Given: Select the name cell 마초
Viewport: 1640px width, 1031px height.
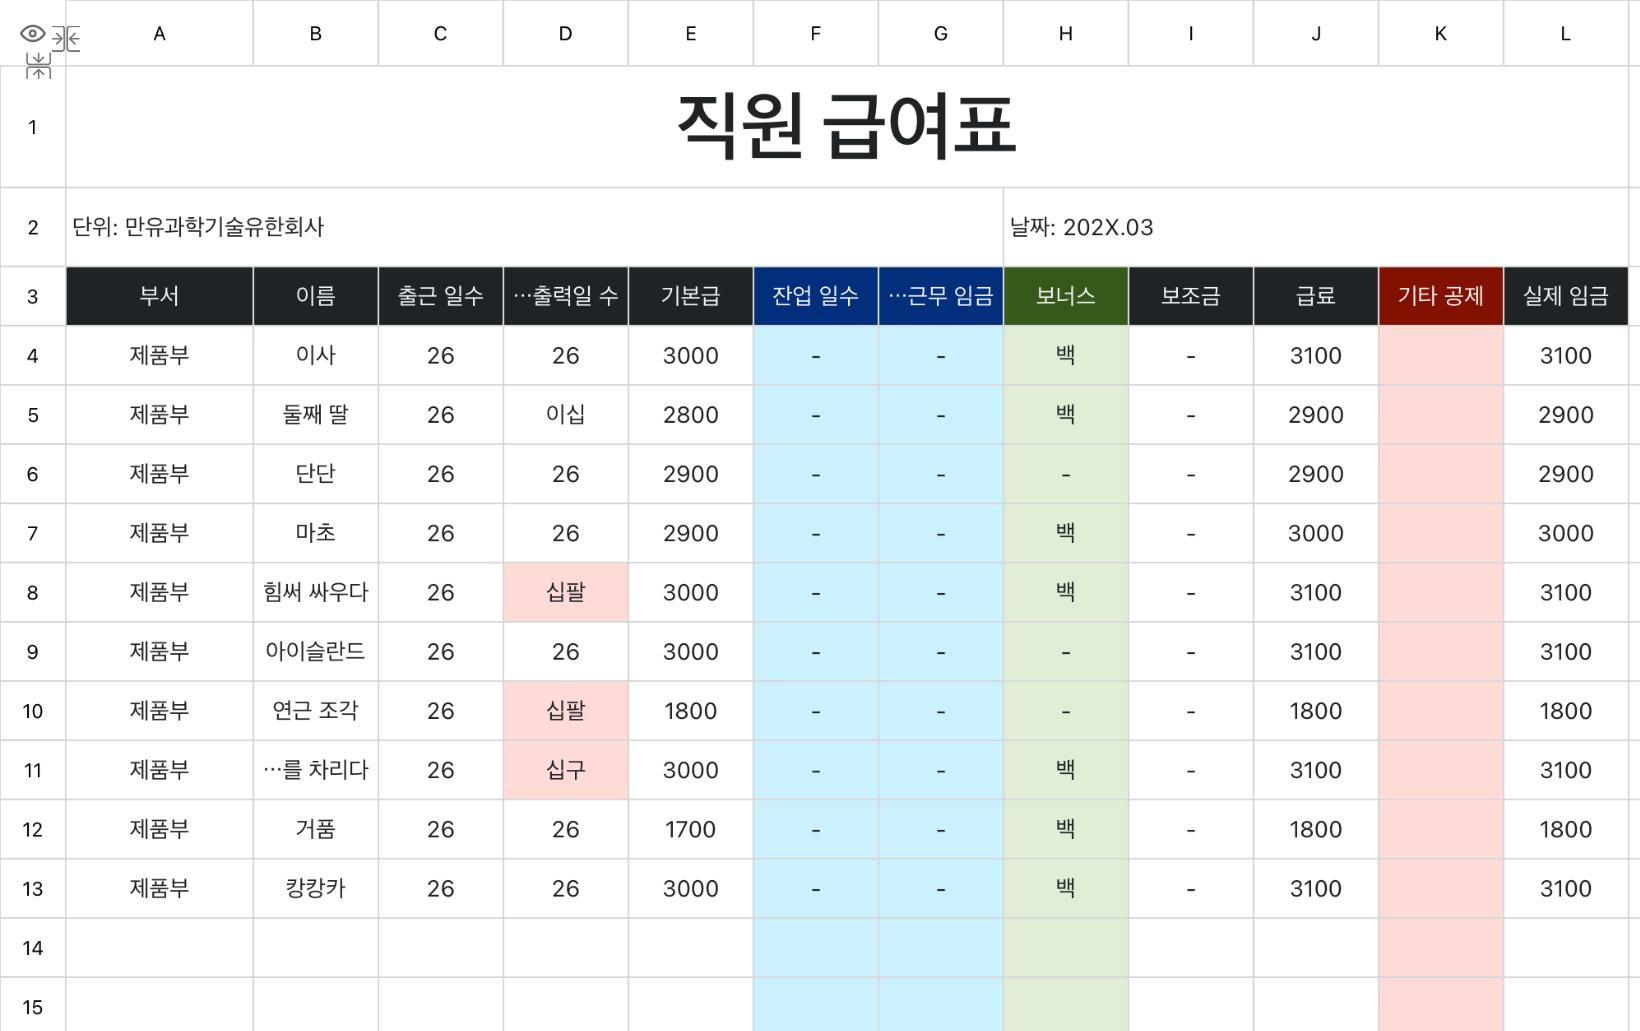Looking at the screenshot, I should [x=315, y=533].
